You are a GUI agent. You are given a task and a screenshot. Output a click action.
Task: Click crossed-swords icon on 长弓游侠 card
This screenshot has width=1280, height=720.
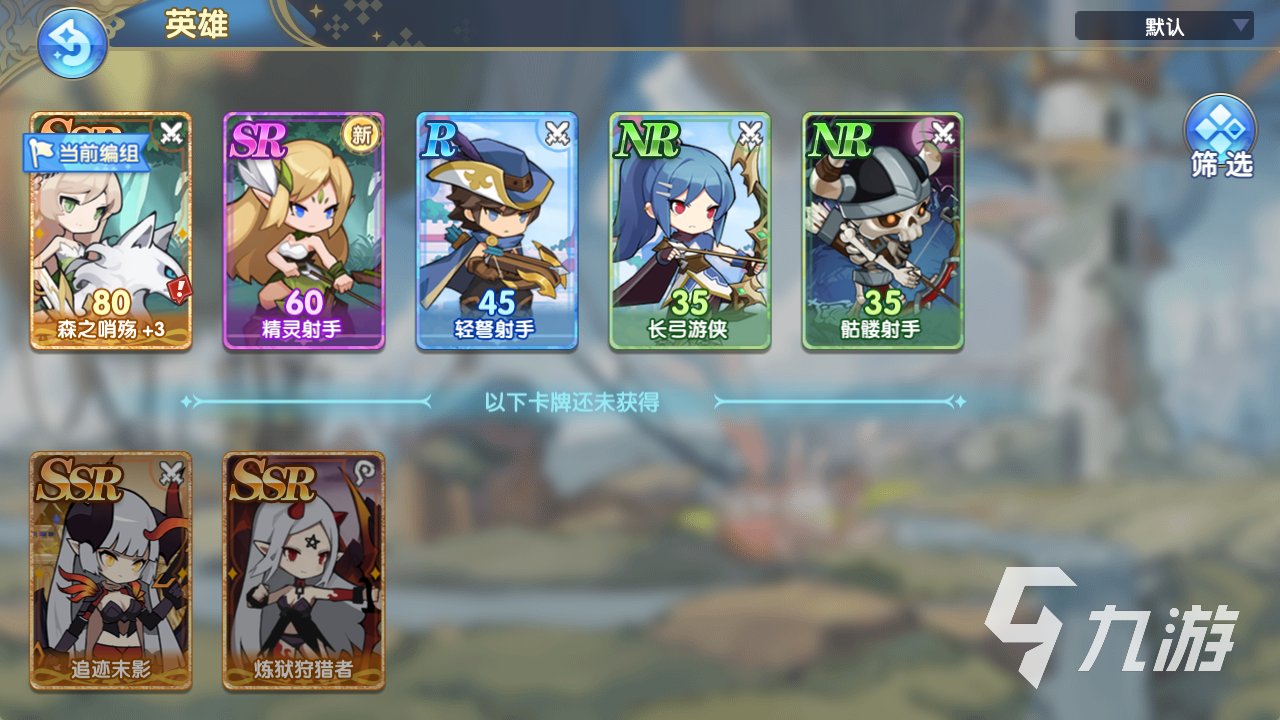pos(751,132)
